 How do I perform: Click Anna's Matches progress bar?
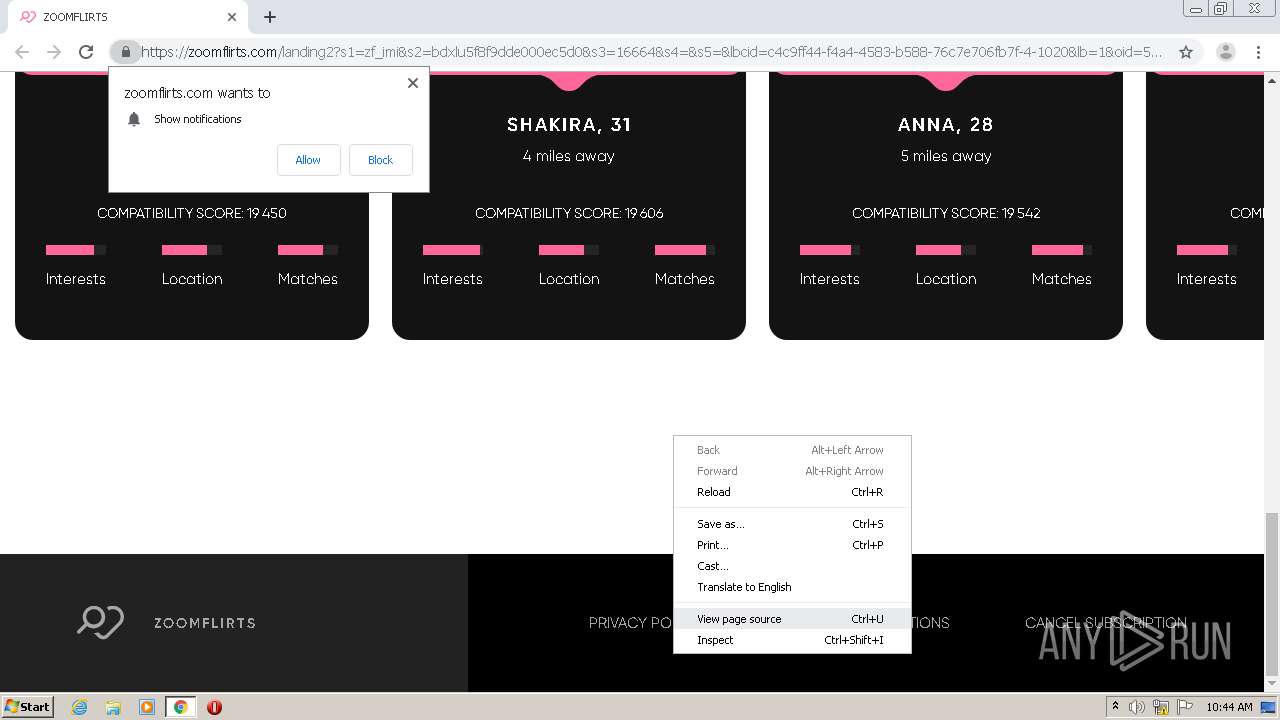tap(1062, 250)
